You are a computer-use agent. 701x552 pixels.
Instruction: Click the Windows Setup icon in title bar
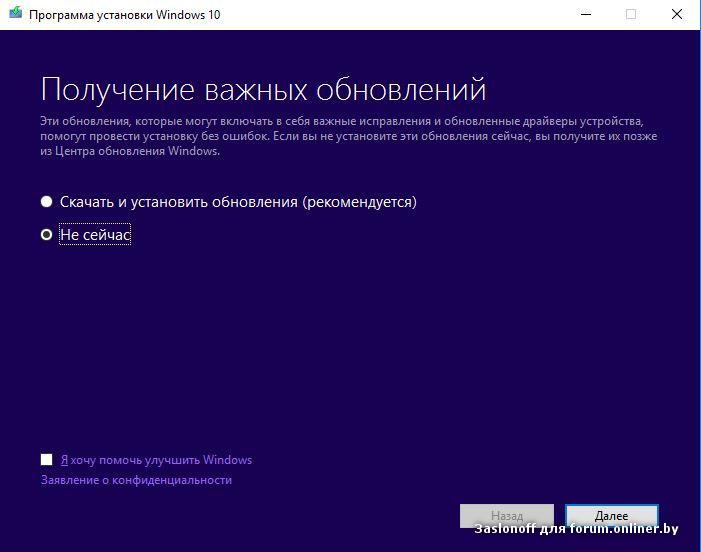pyautogui.click(x=15, y=13)
